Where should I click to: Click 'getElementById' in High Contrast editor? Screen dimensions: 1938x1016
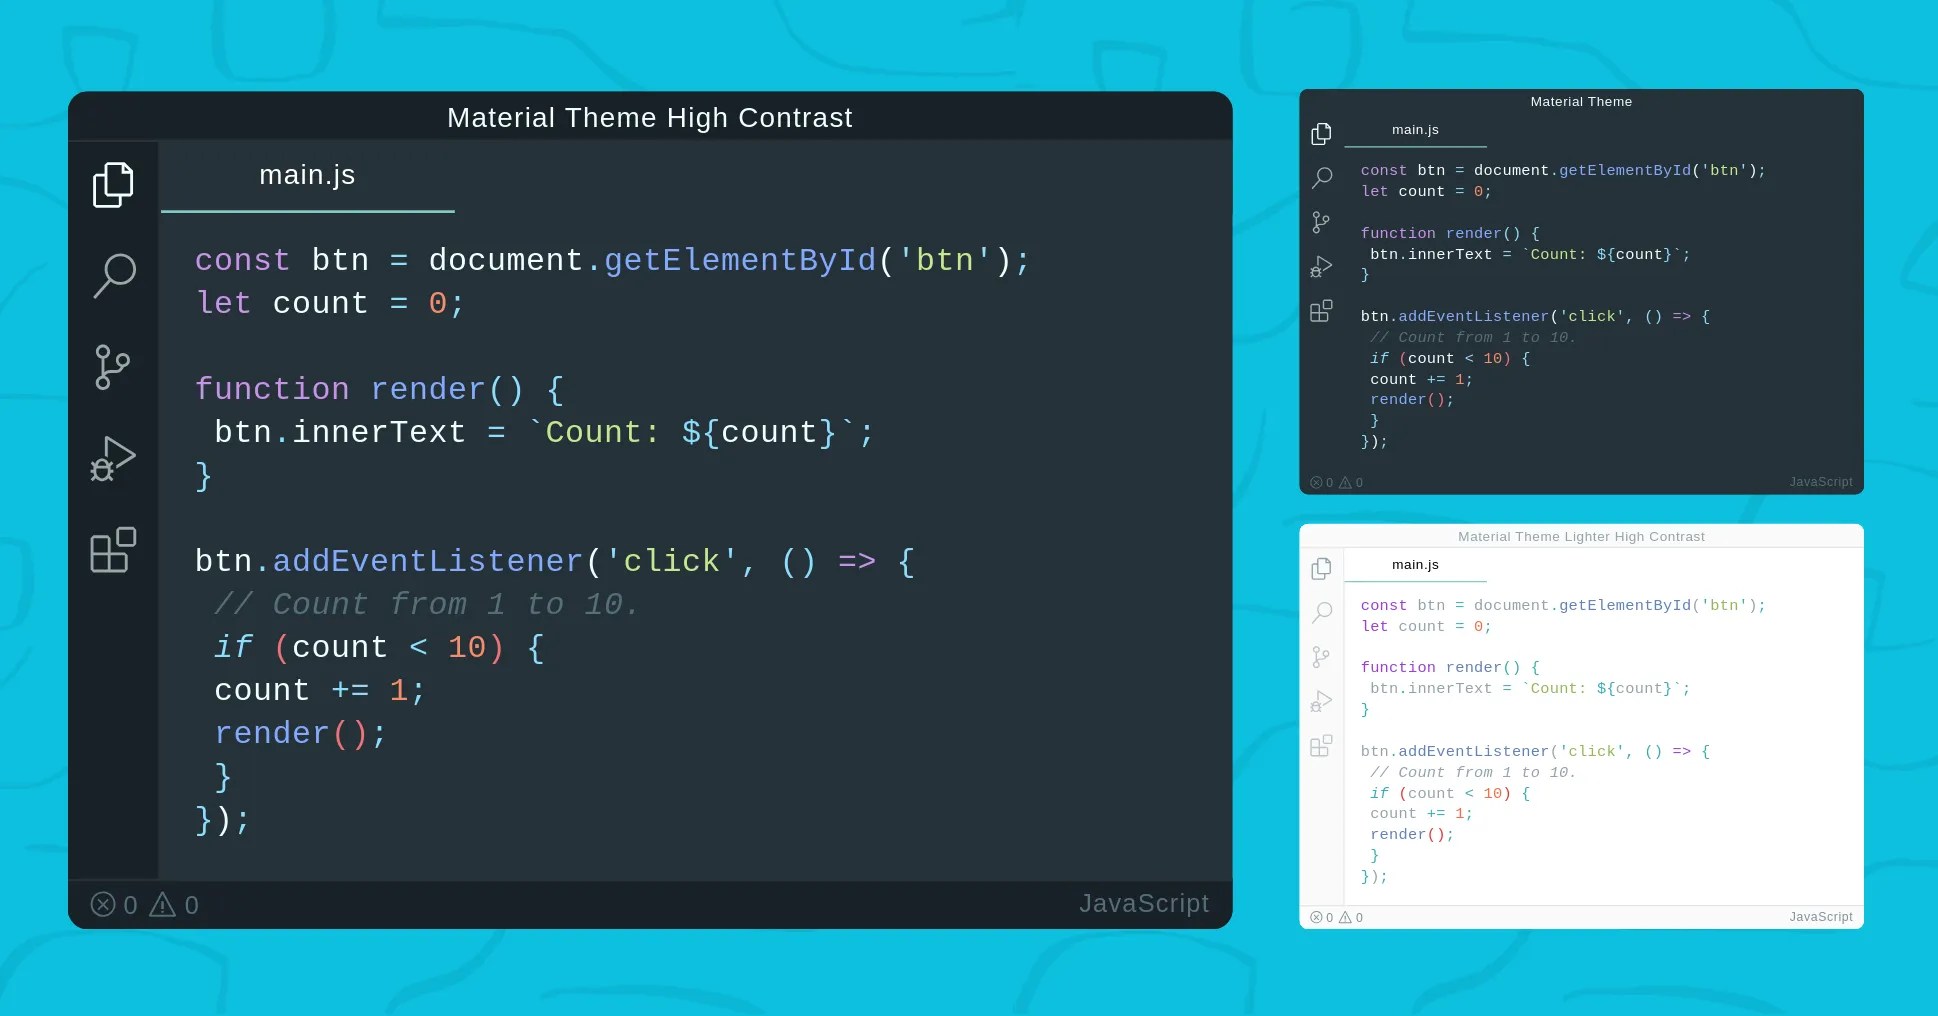pos(740,261)
